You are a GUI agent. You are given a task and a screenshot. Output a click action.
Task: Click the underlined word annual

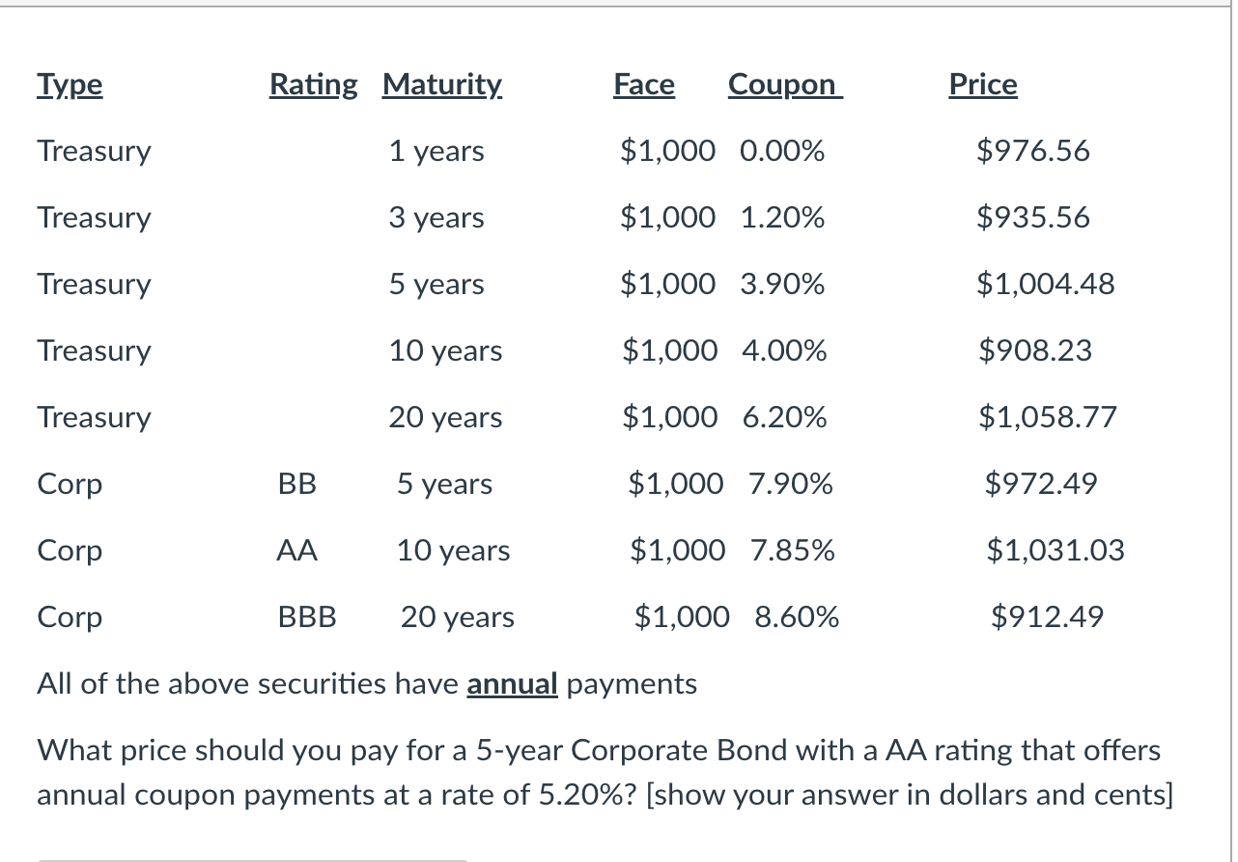(512, 684)
